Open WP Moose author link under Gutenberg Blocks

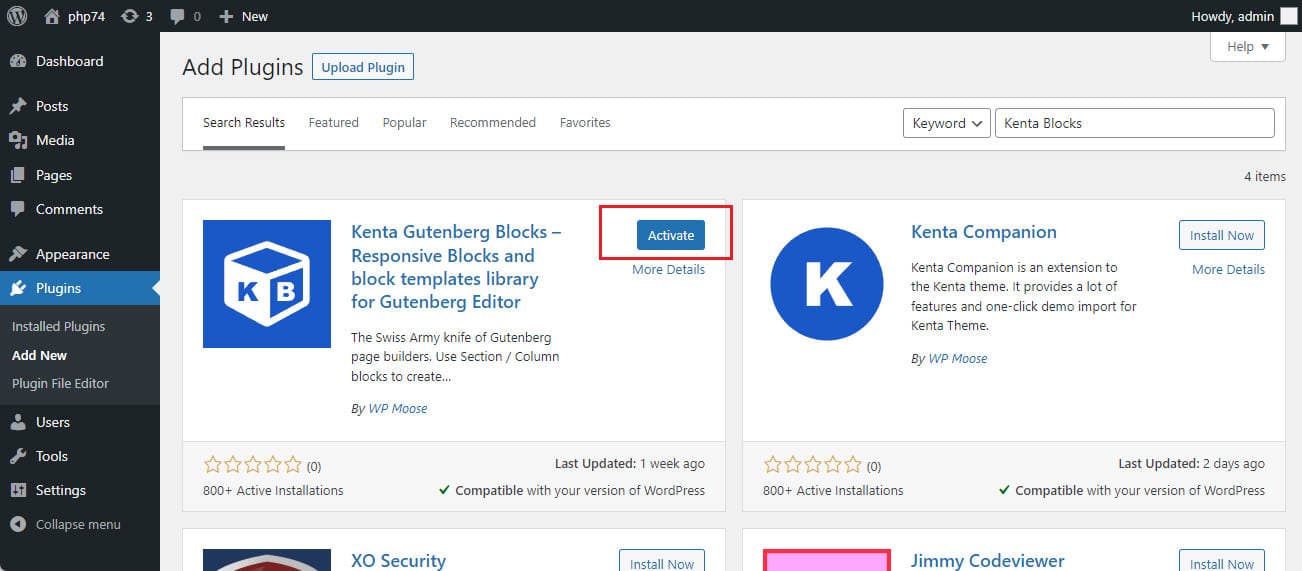point(397,408)
